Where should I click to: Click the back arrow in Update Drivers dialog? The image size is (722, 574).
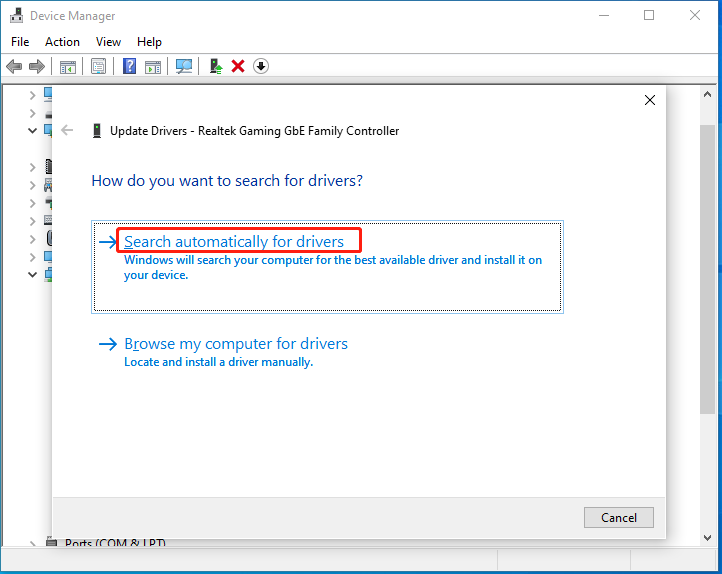pos(67,130)
